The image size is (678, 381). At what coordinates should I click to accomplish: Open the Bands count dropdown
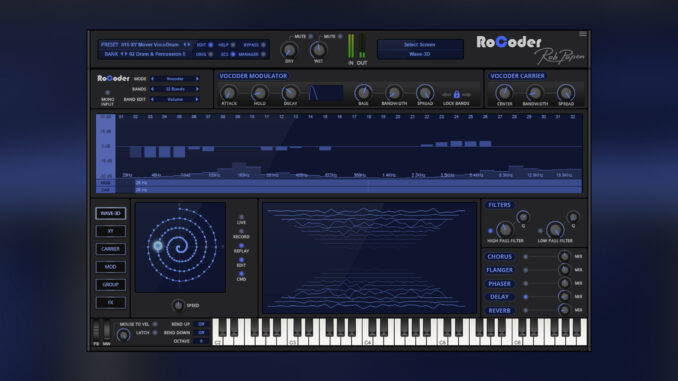click(175, 89)
